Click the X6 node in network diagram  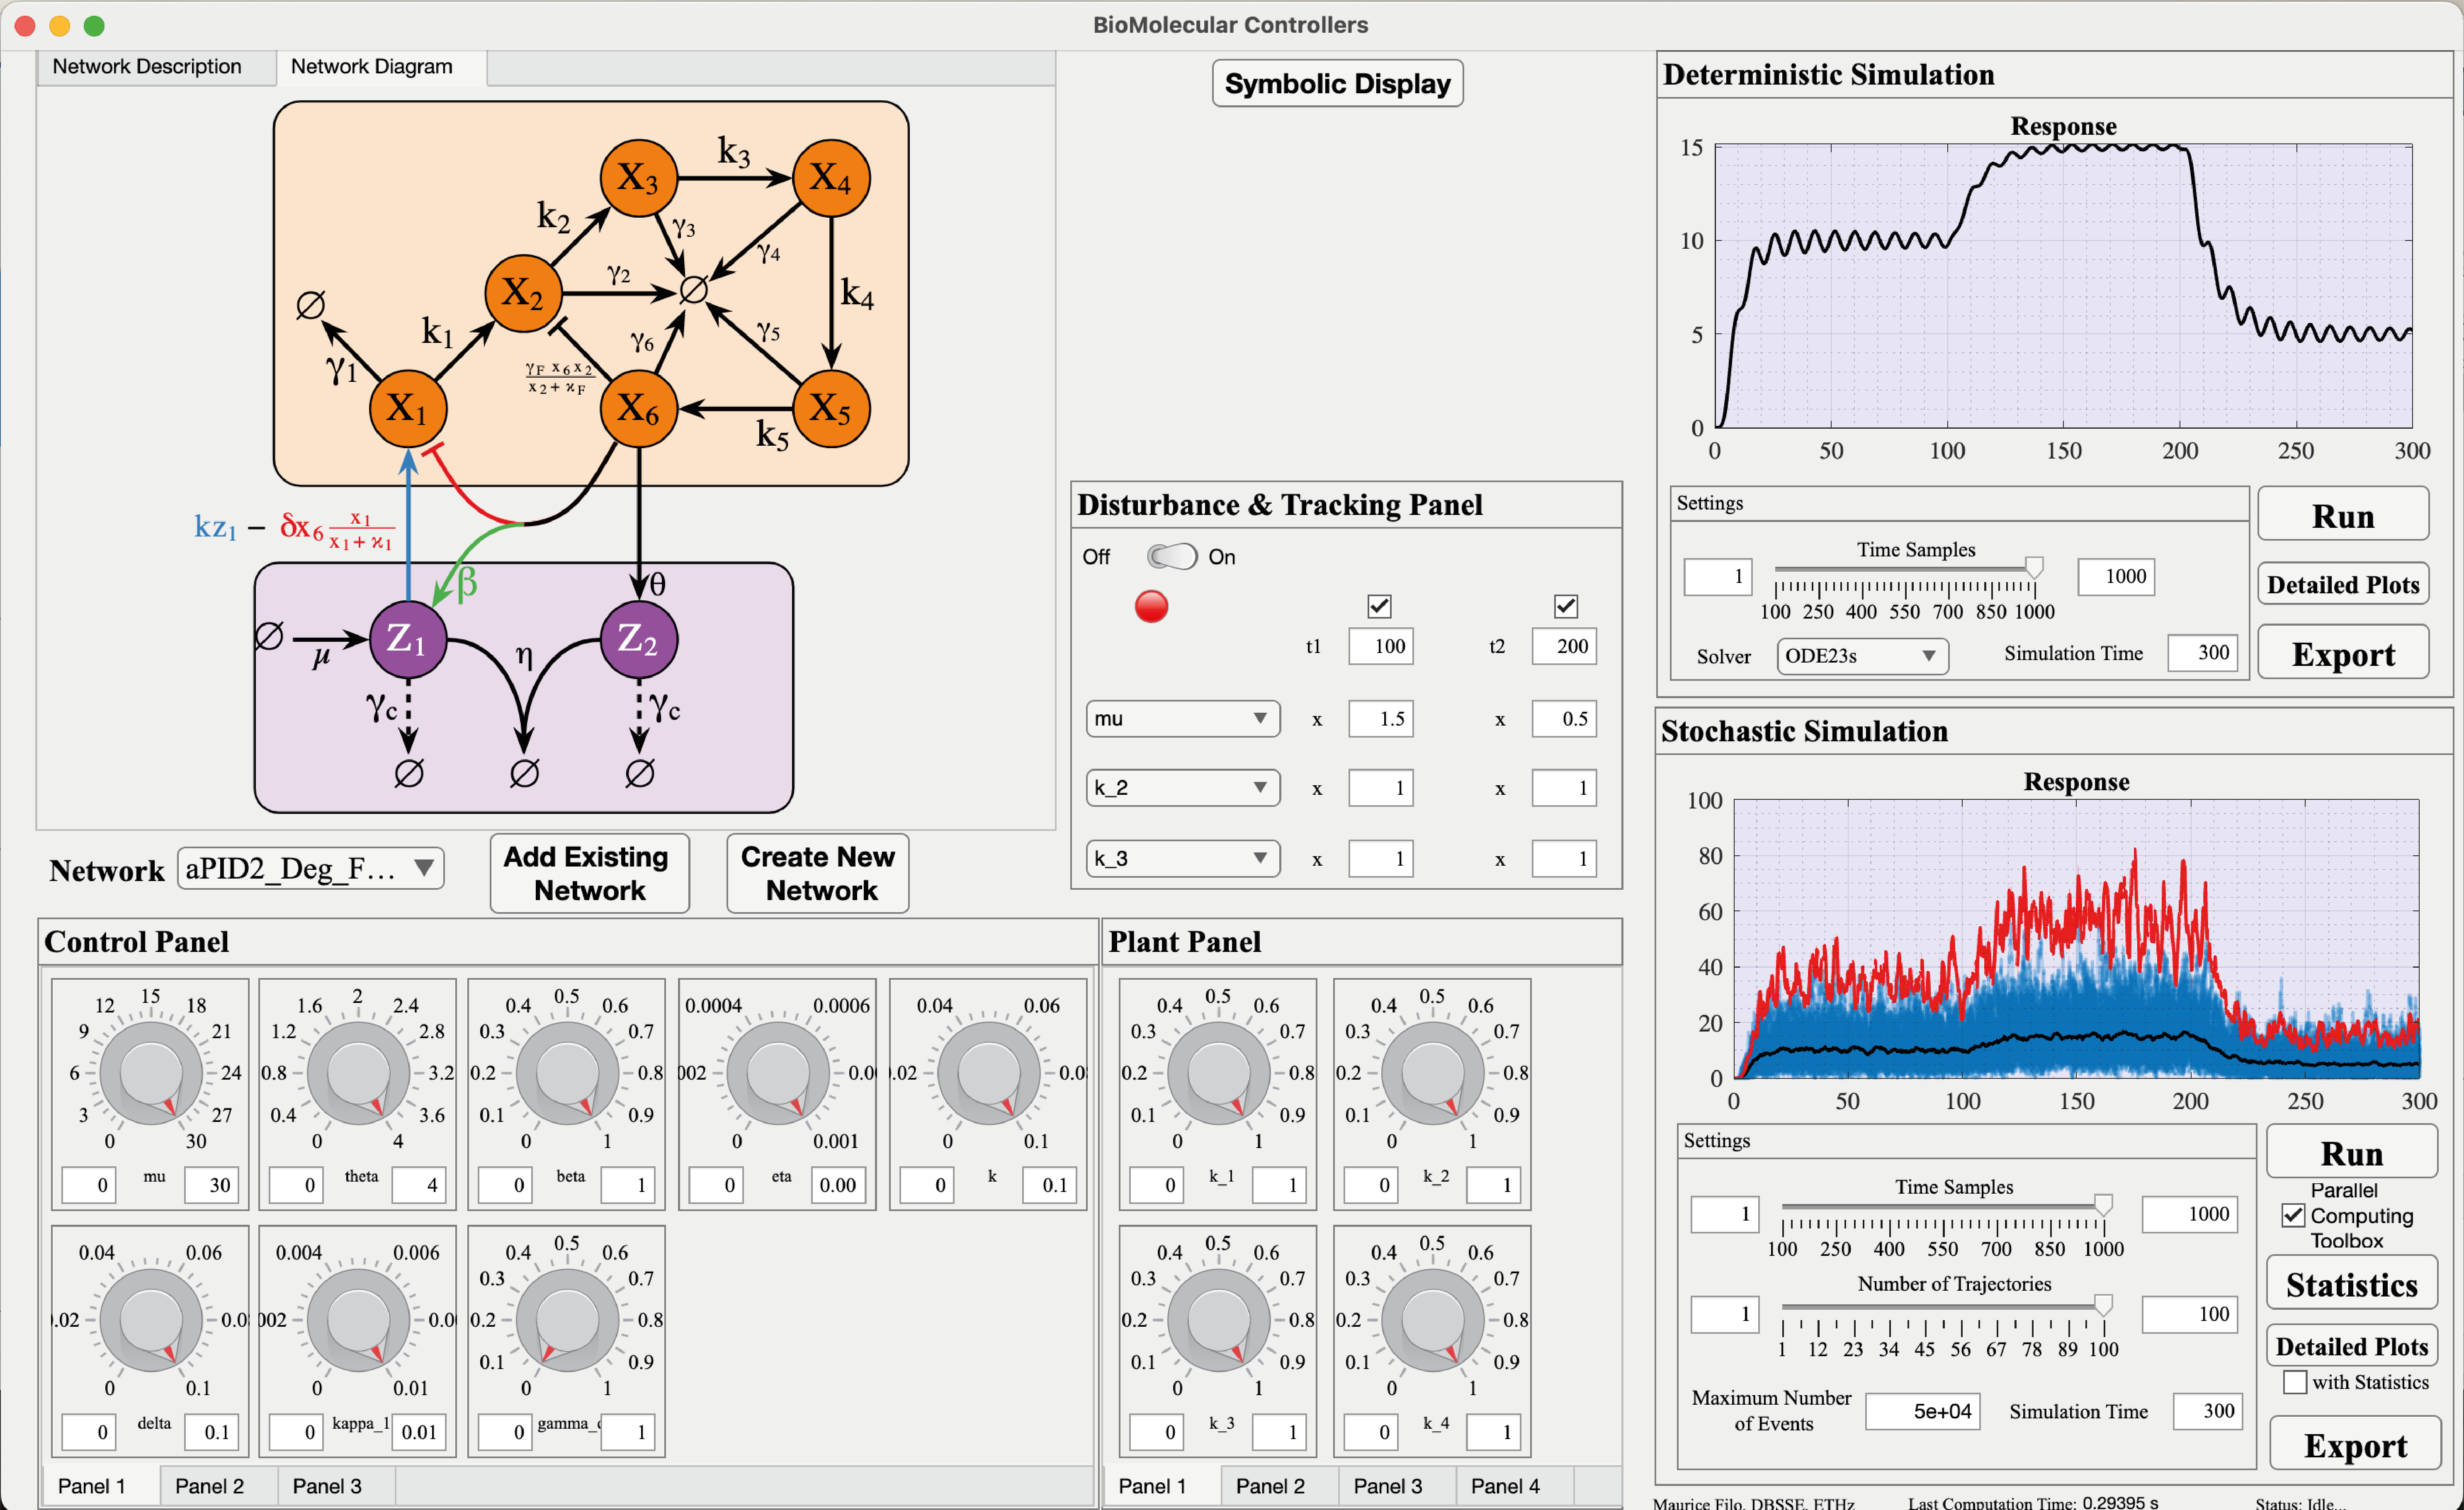pyautogui.click(x=639, y=408)
